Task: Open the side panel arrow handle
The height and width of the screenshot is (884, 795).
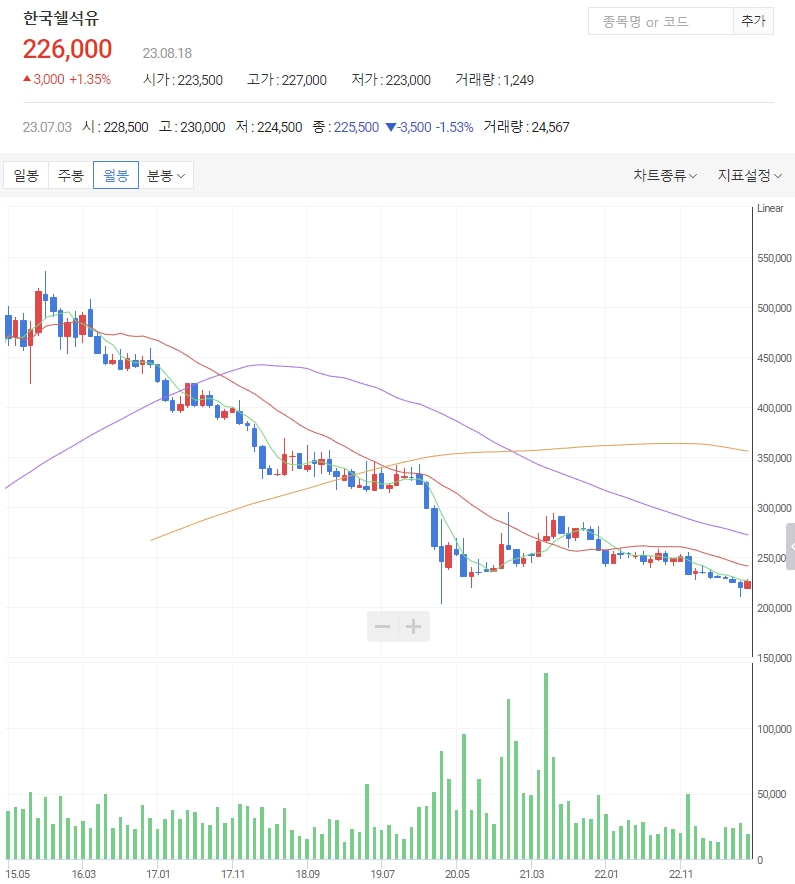Action: point(790,546)
